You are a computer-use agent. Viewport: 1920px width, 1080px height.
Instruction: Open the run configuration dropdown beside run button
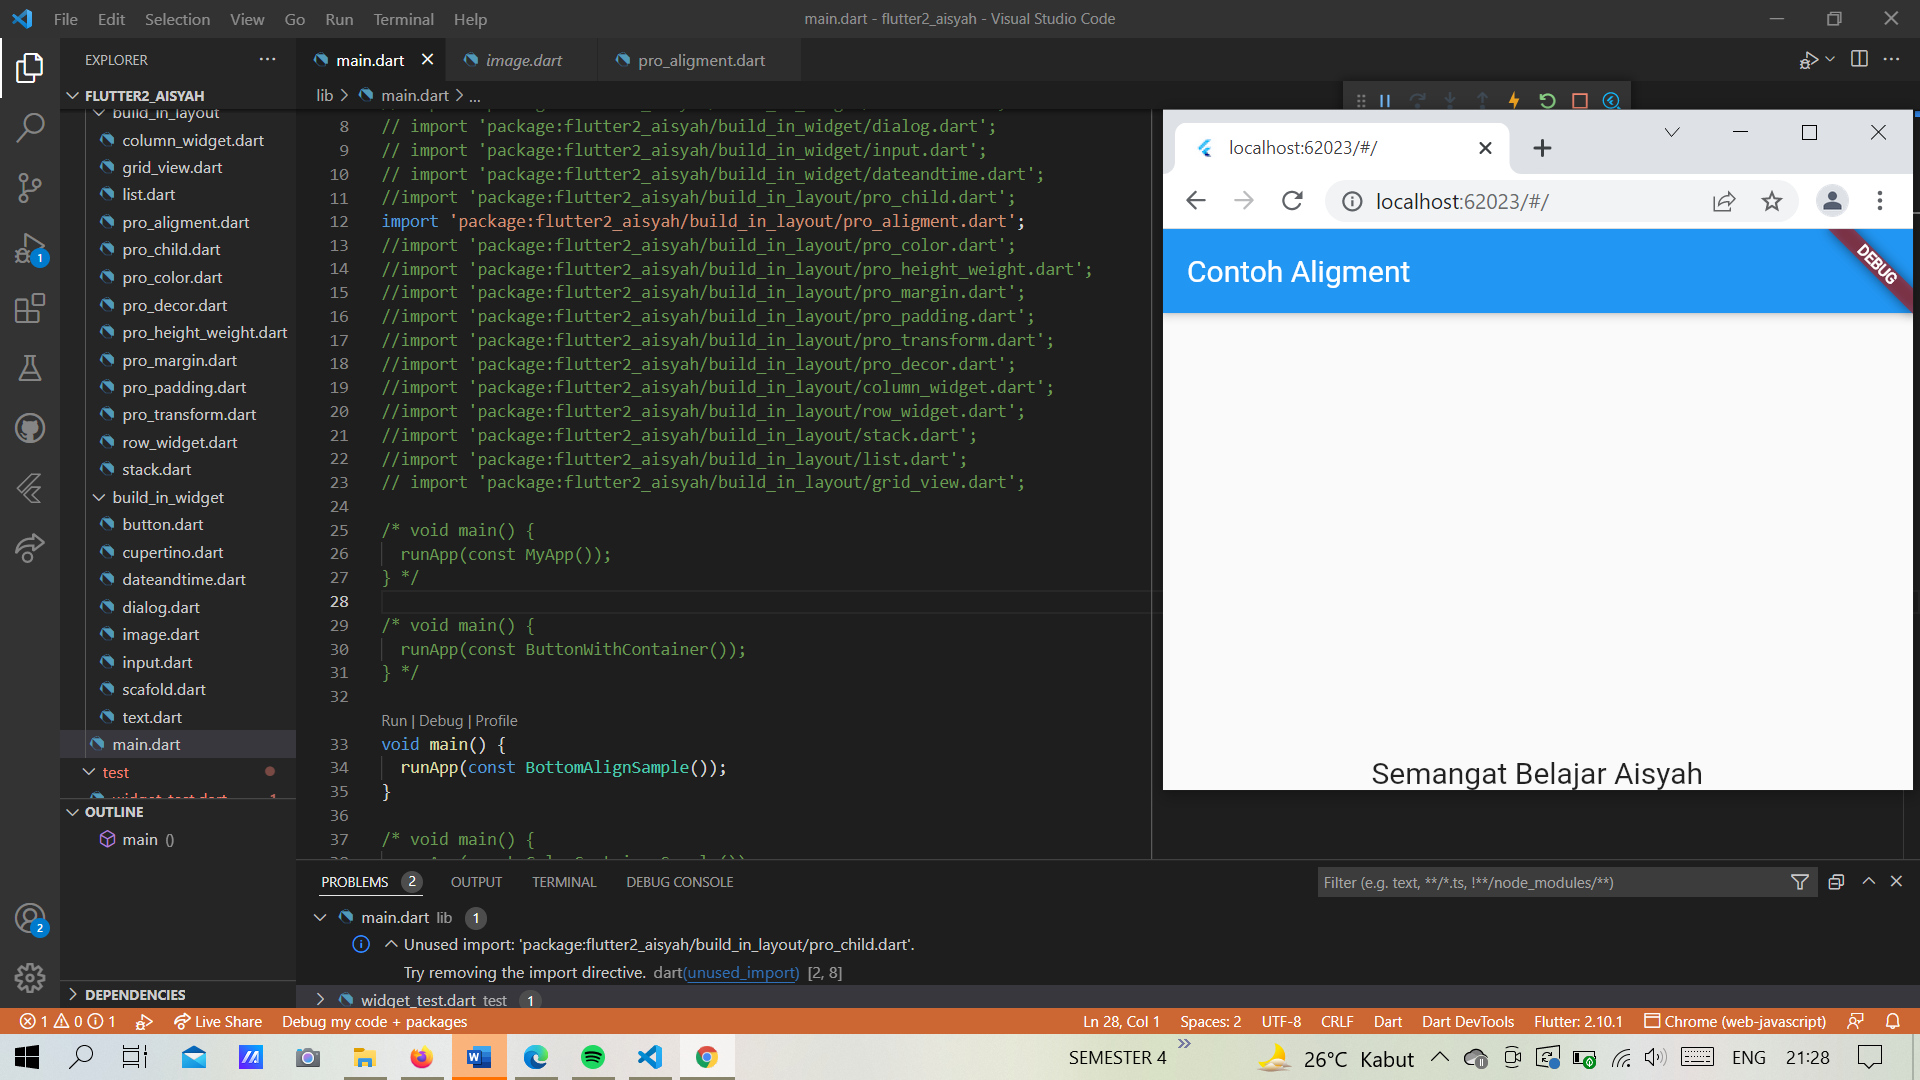coord(1828,59)
